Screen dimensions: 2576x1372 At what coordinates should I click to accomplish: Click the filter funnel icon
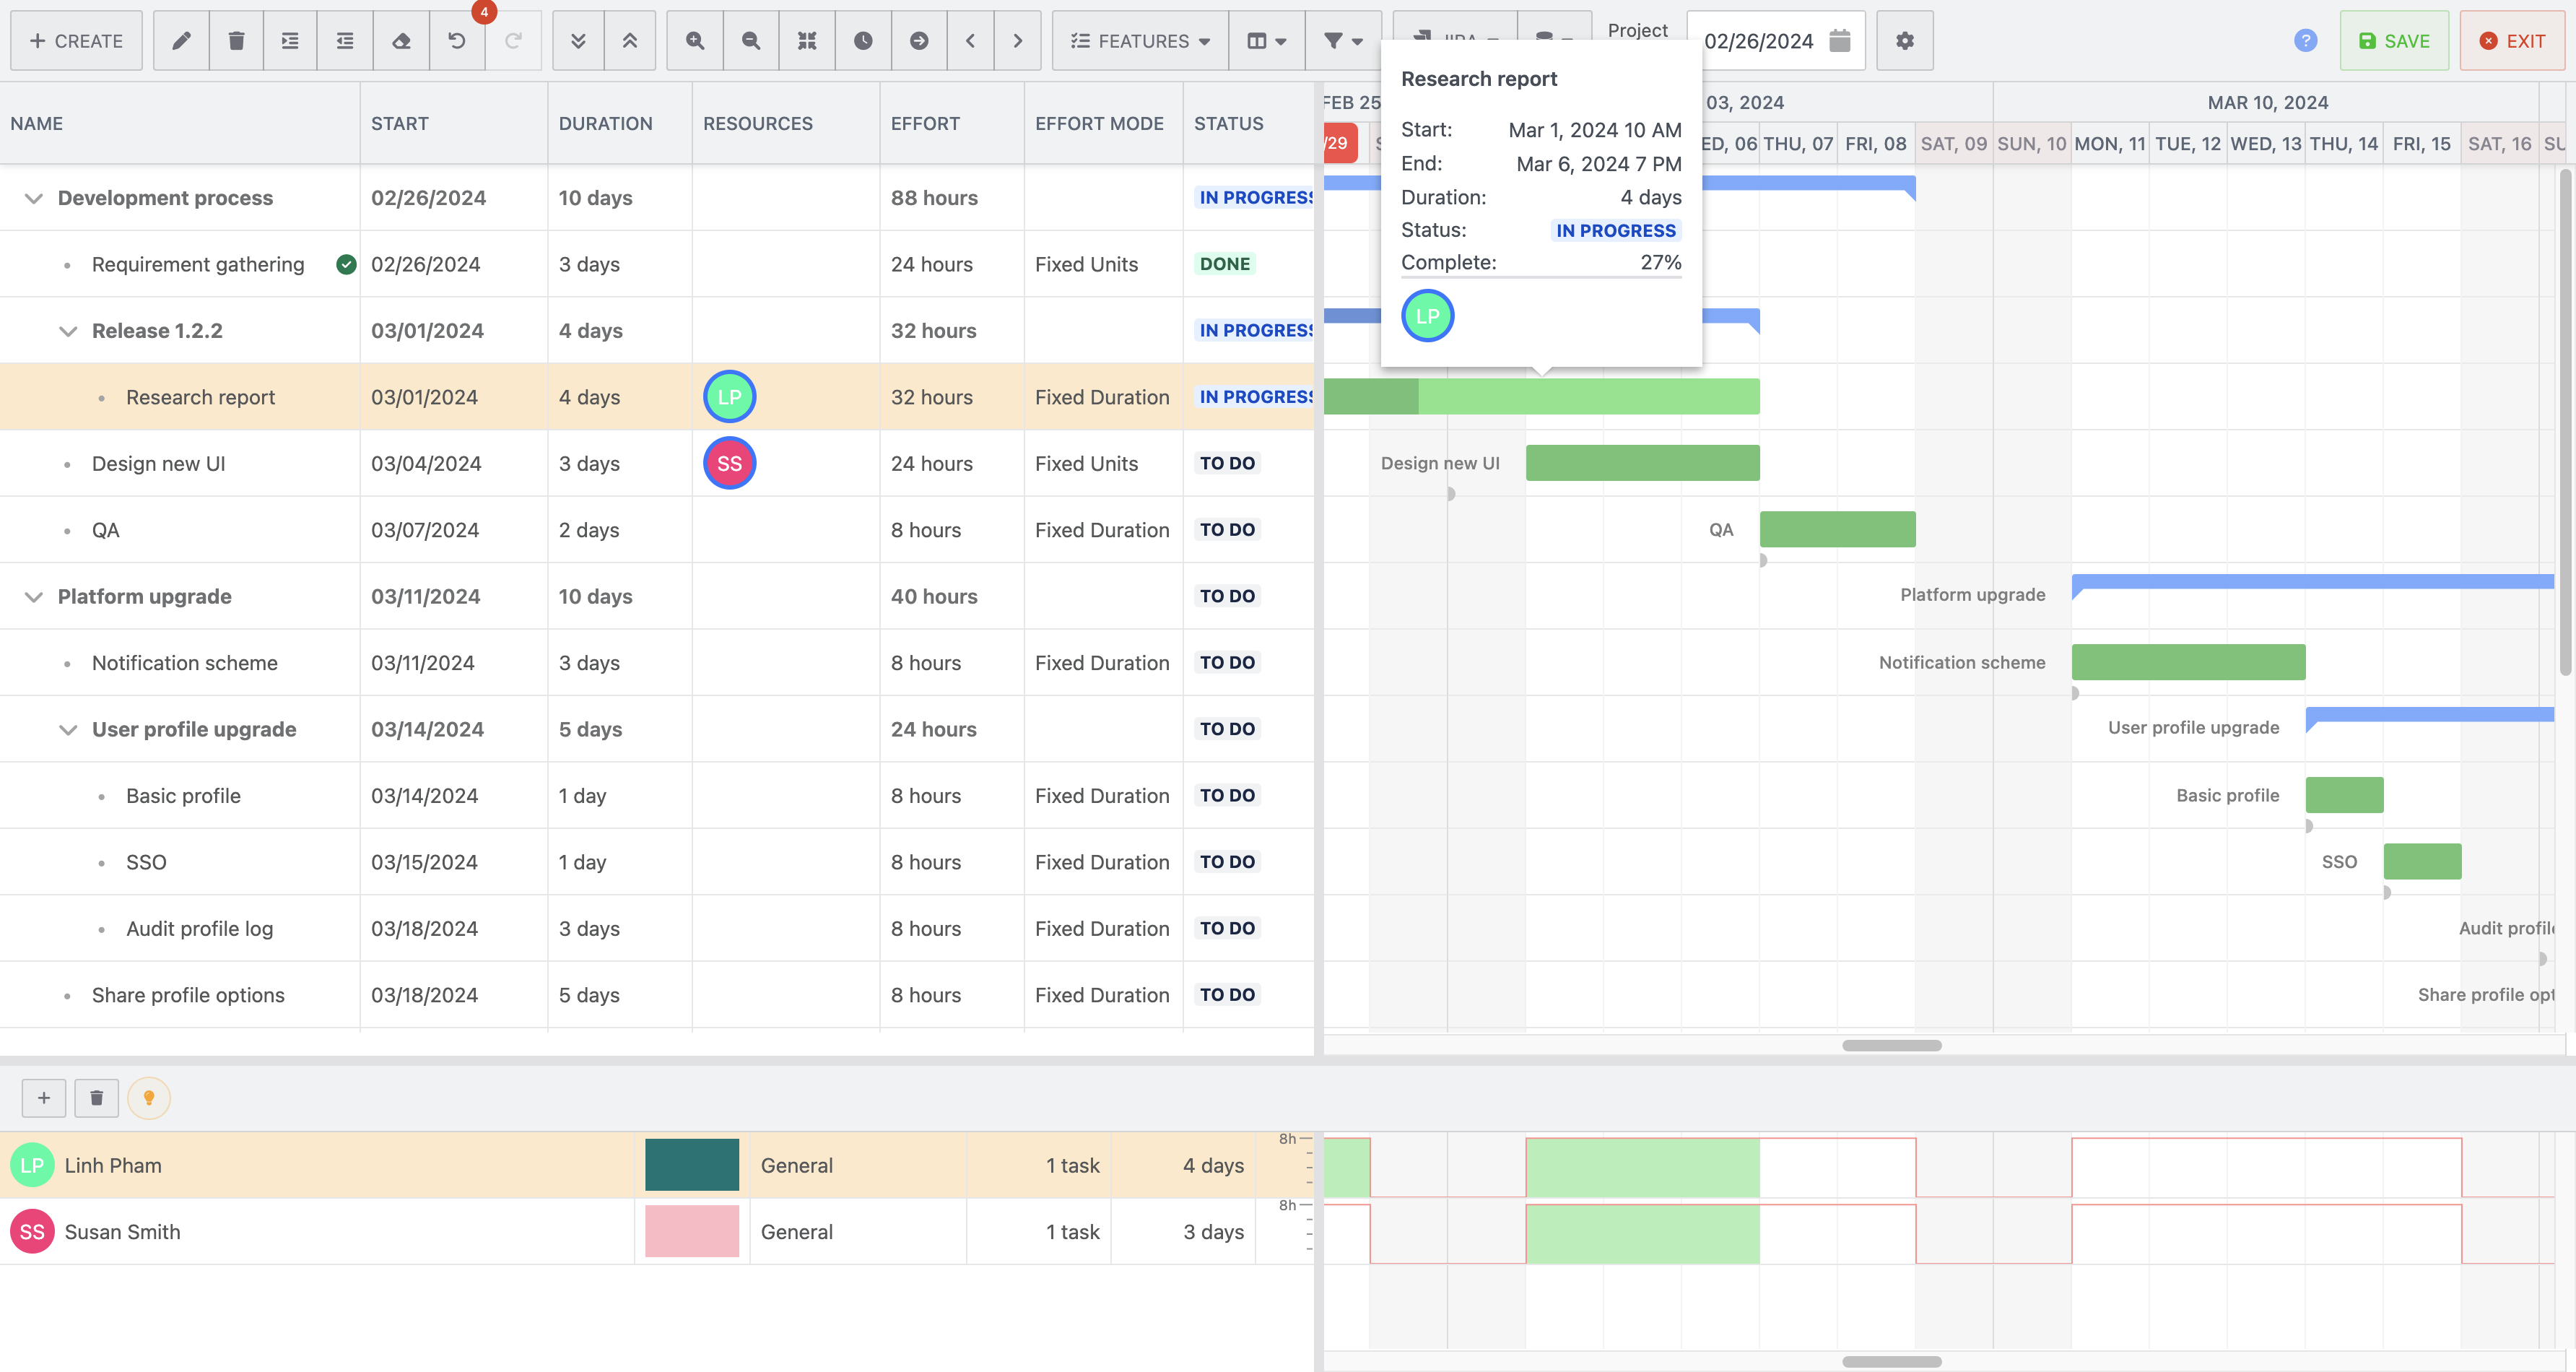tap(1334, 38)
